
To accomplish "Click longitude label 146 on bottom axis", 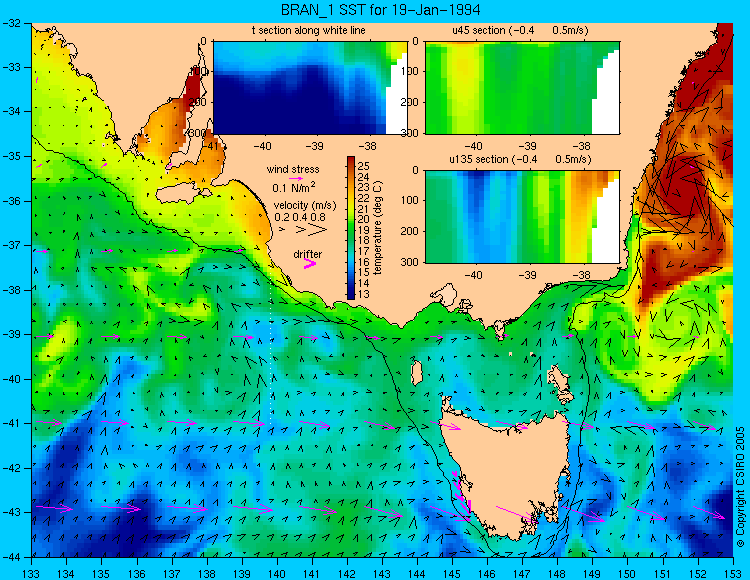I will [487, 573].
